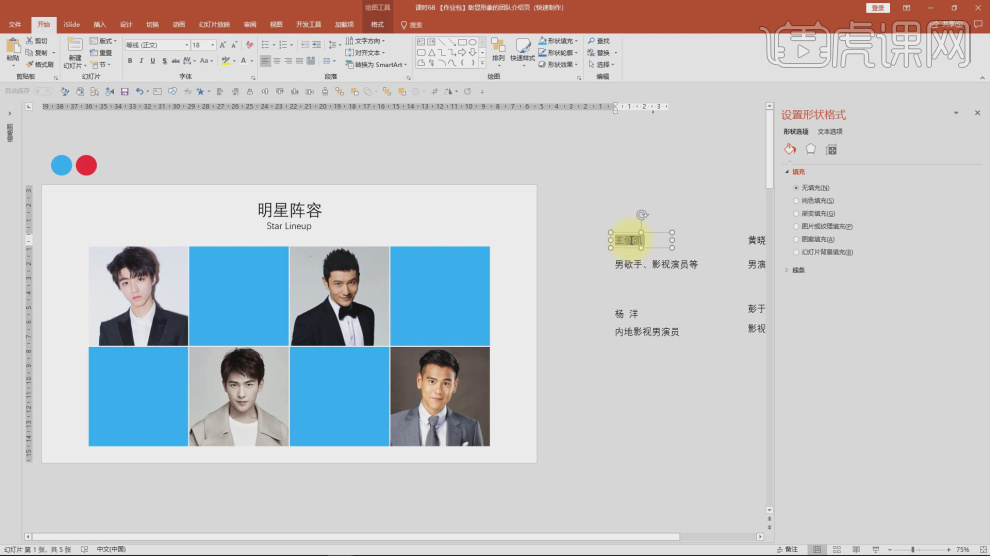
Task: Select the right arrow shape in gallery
Action: coord(462,52)
